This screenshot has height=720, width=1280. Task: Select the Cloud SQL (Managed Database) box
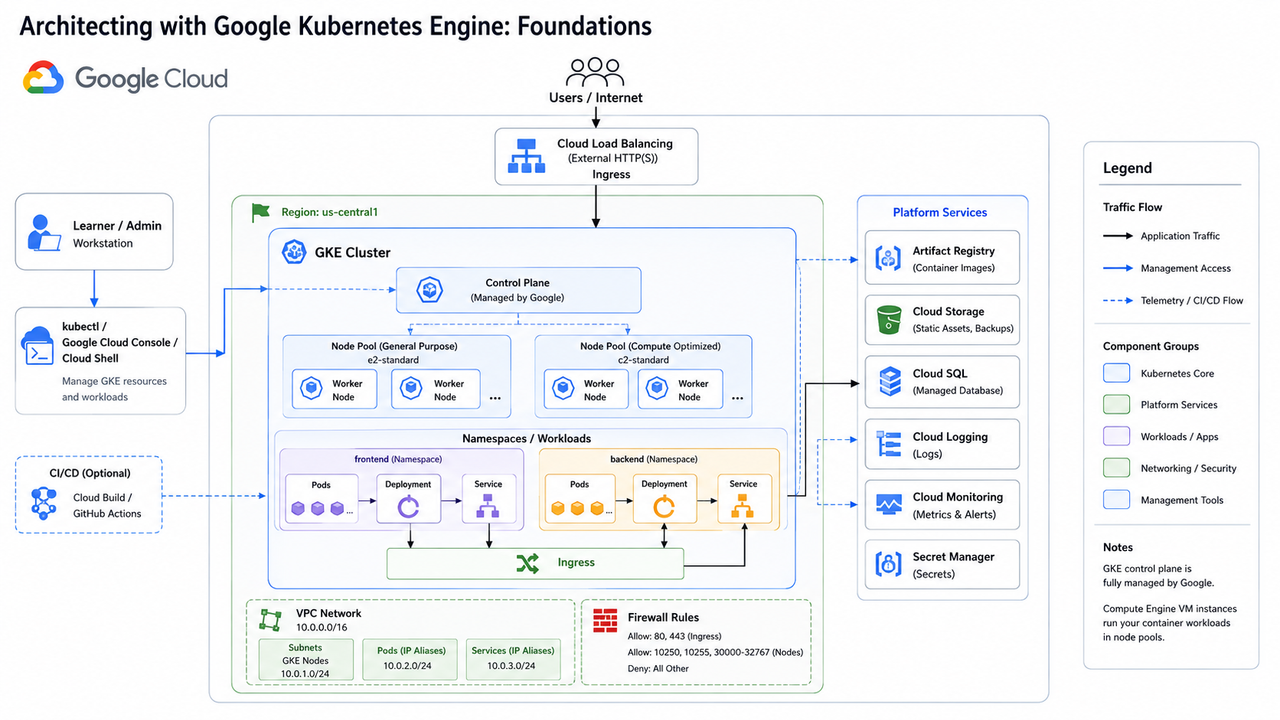tap(942, 382)
